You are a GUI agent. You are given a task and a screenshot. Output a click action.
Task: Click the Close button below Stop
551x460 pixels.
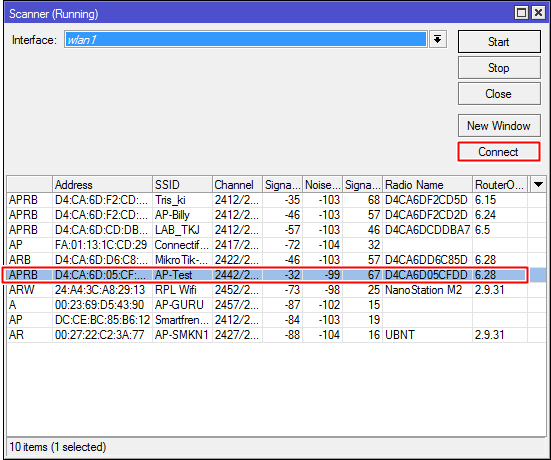pos(499,94)
